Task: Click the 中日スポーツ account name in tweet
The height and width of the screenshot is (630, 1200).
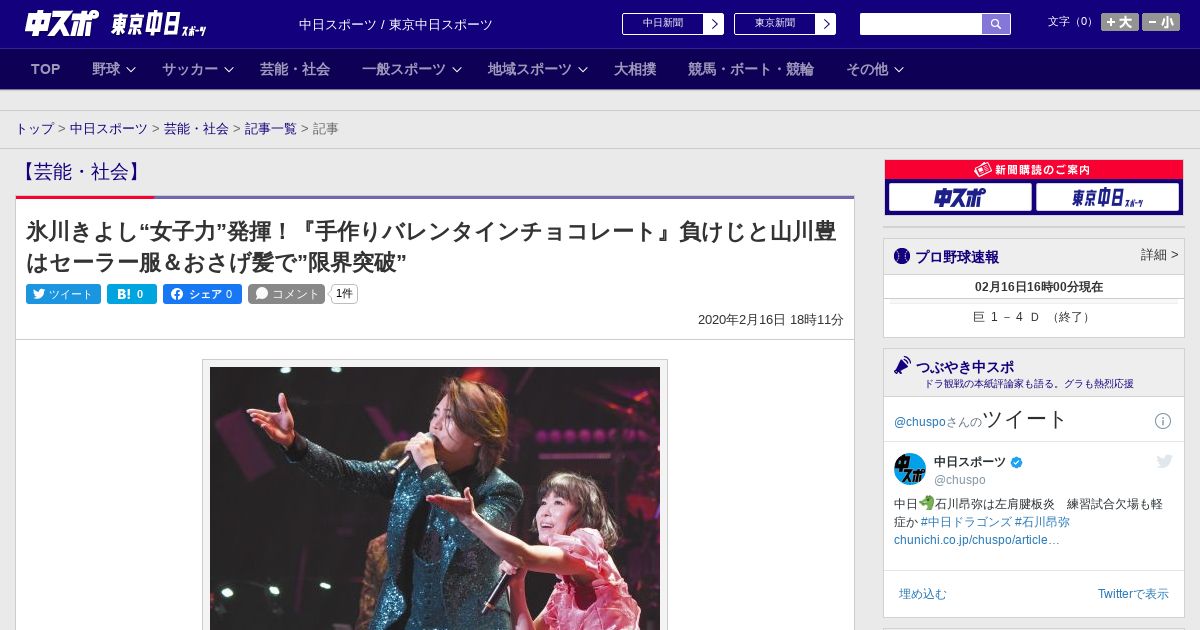Action: click(970, 462)
